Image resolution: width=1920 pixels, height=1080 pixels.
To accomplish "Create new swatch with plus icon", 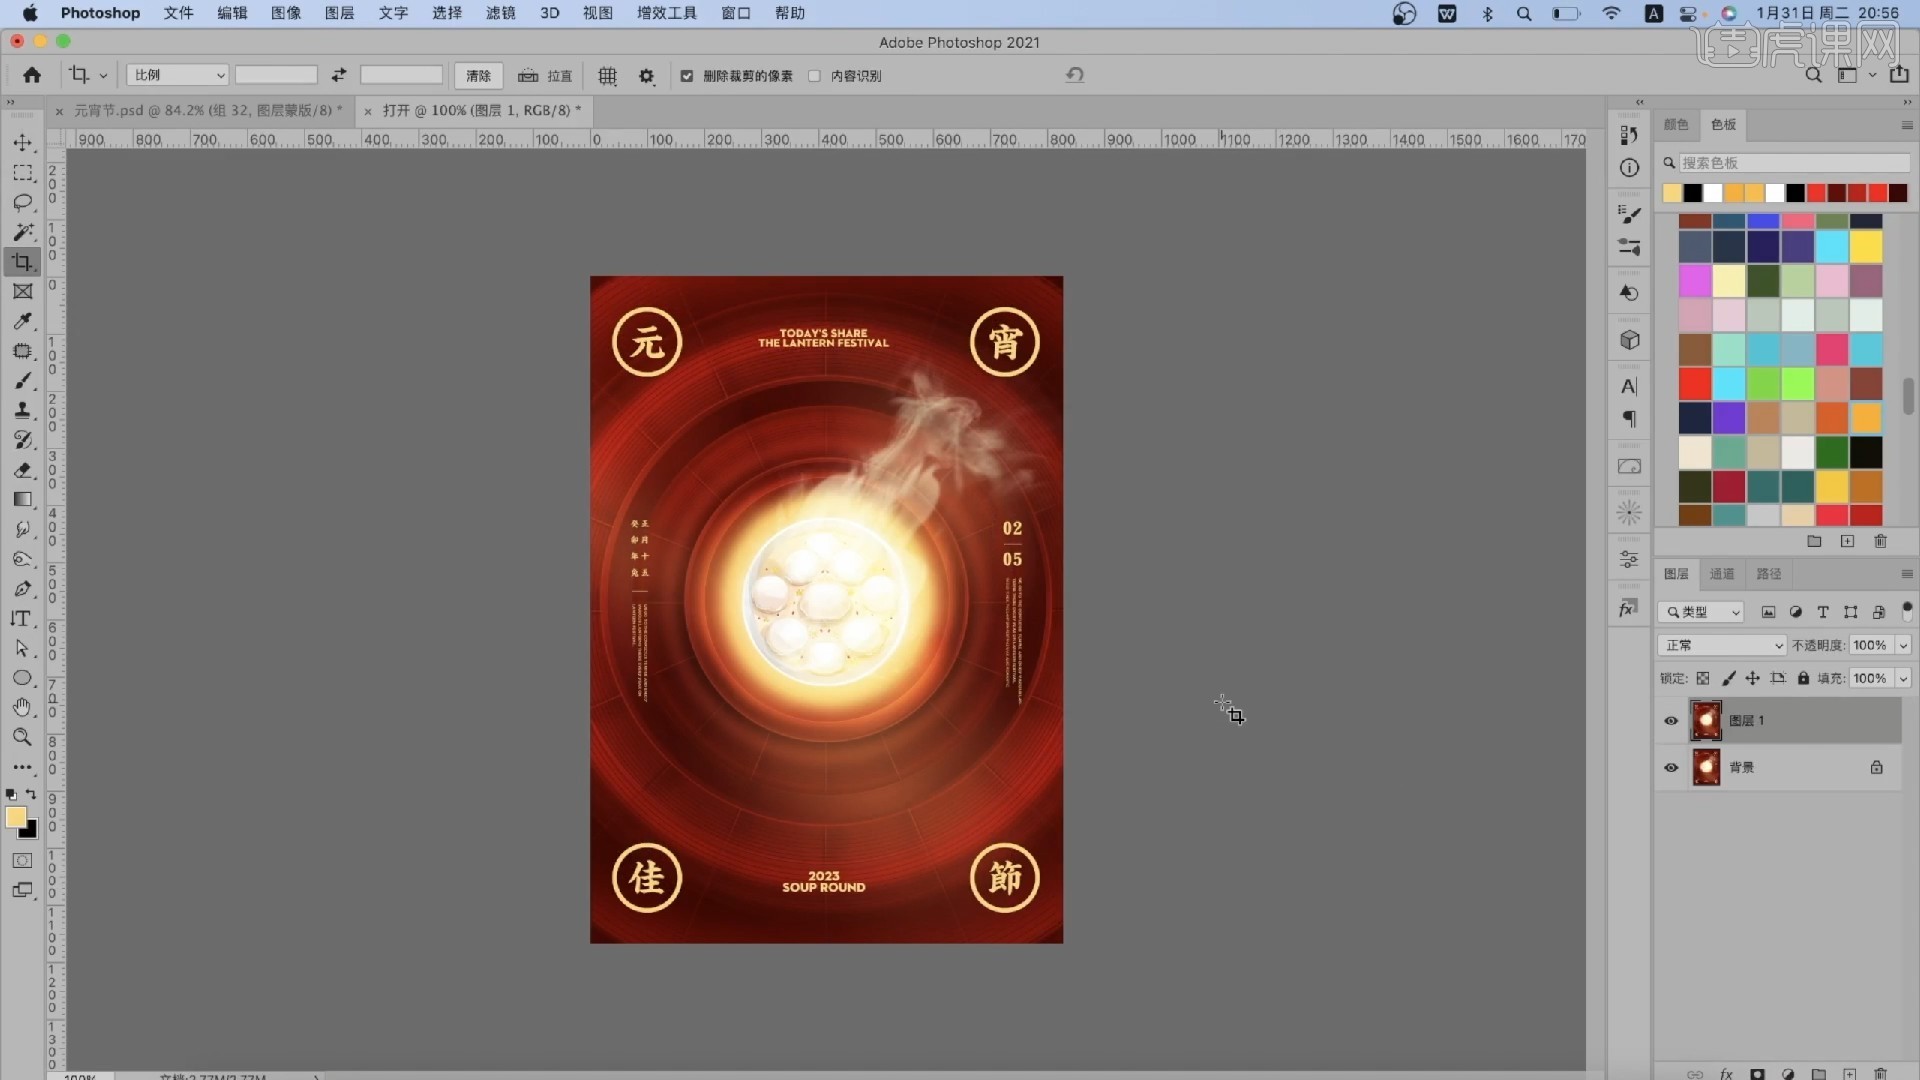I will click(x=1847, y=541).
